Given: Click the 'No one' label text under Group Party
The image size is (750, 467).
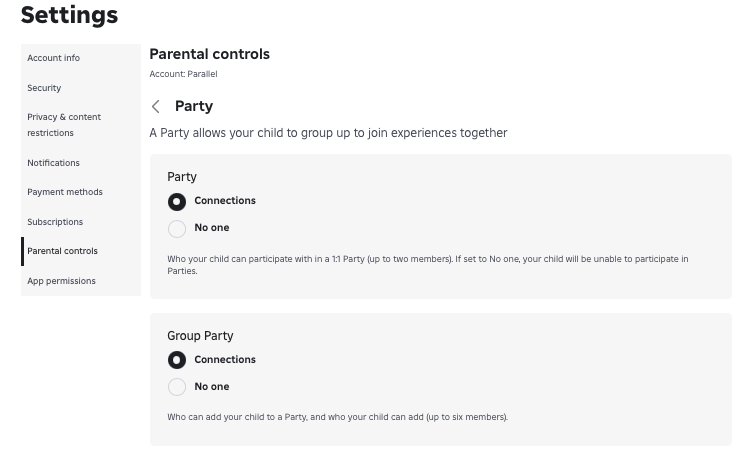Looking at the screenshot, I should (212, 387).
